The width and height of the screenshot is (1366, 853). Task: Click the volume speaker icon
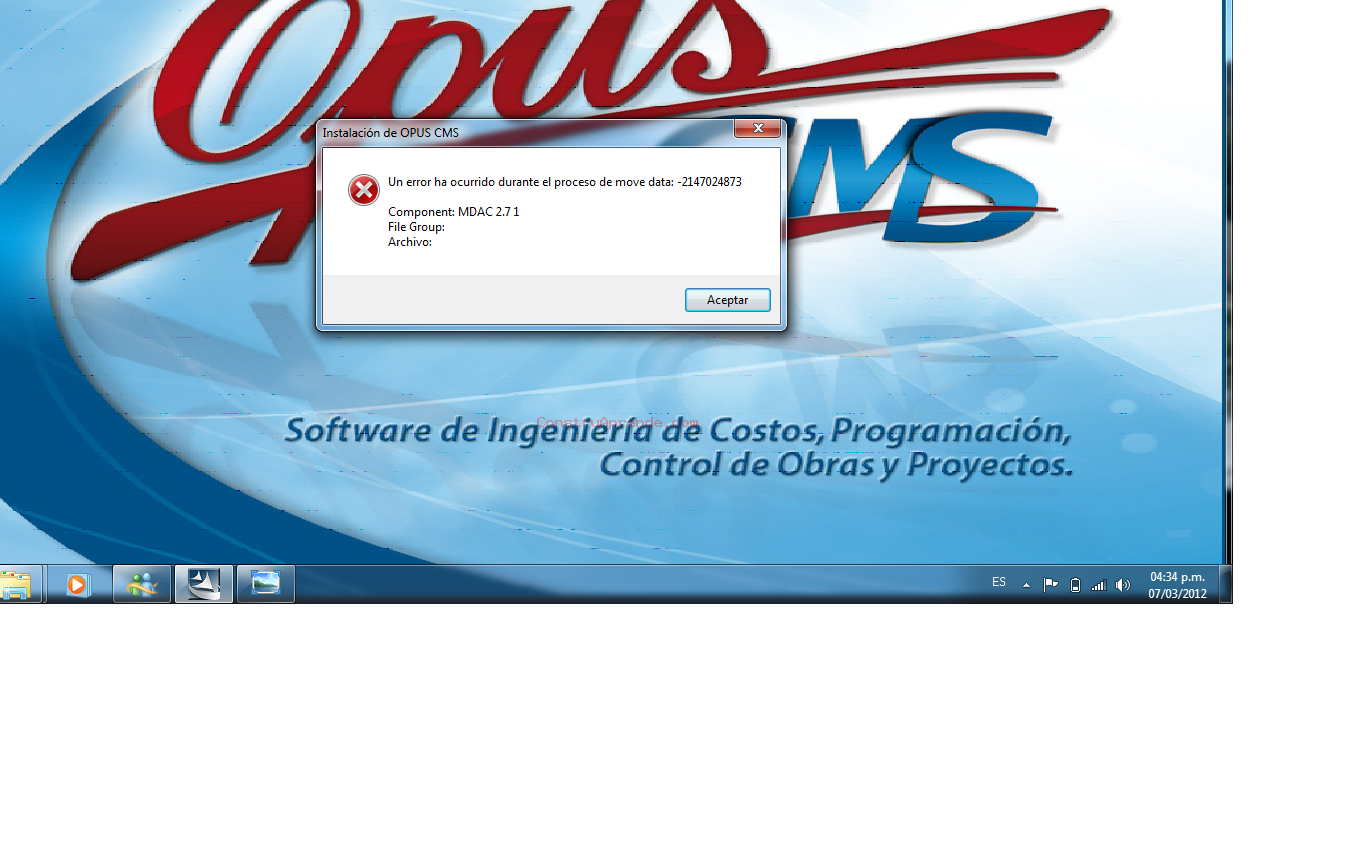click(x=1123, y=585)
